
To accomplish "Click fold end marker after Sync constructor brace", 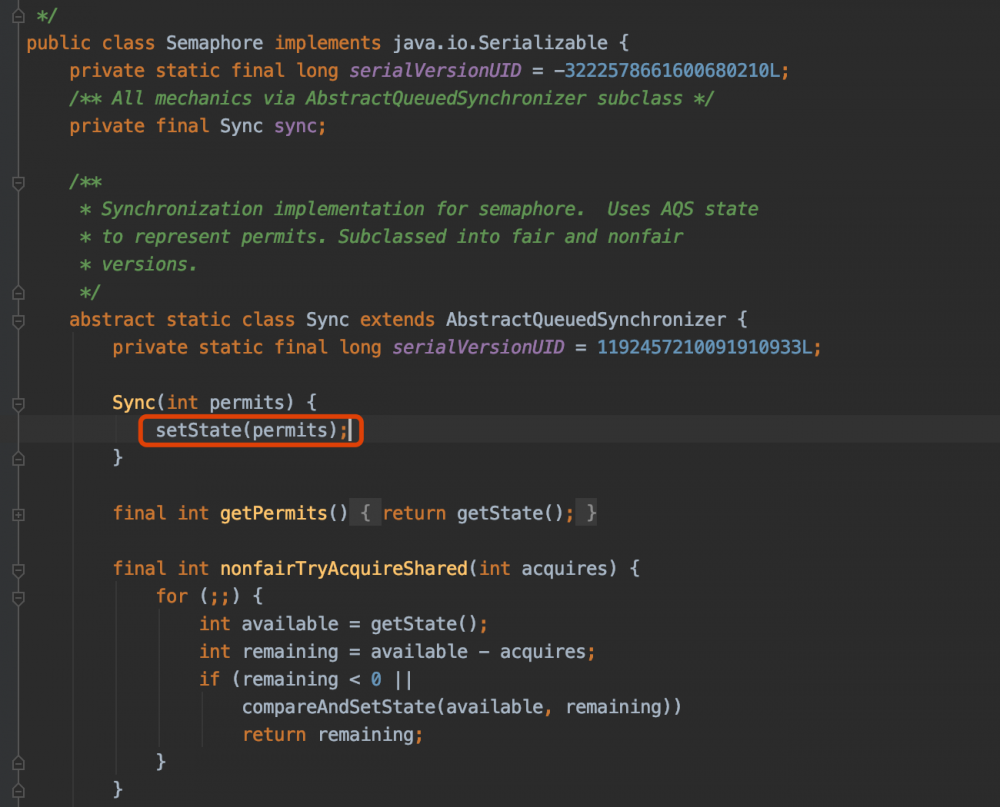I will 18,459.
